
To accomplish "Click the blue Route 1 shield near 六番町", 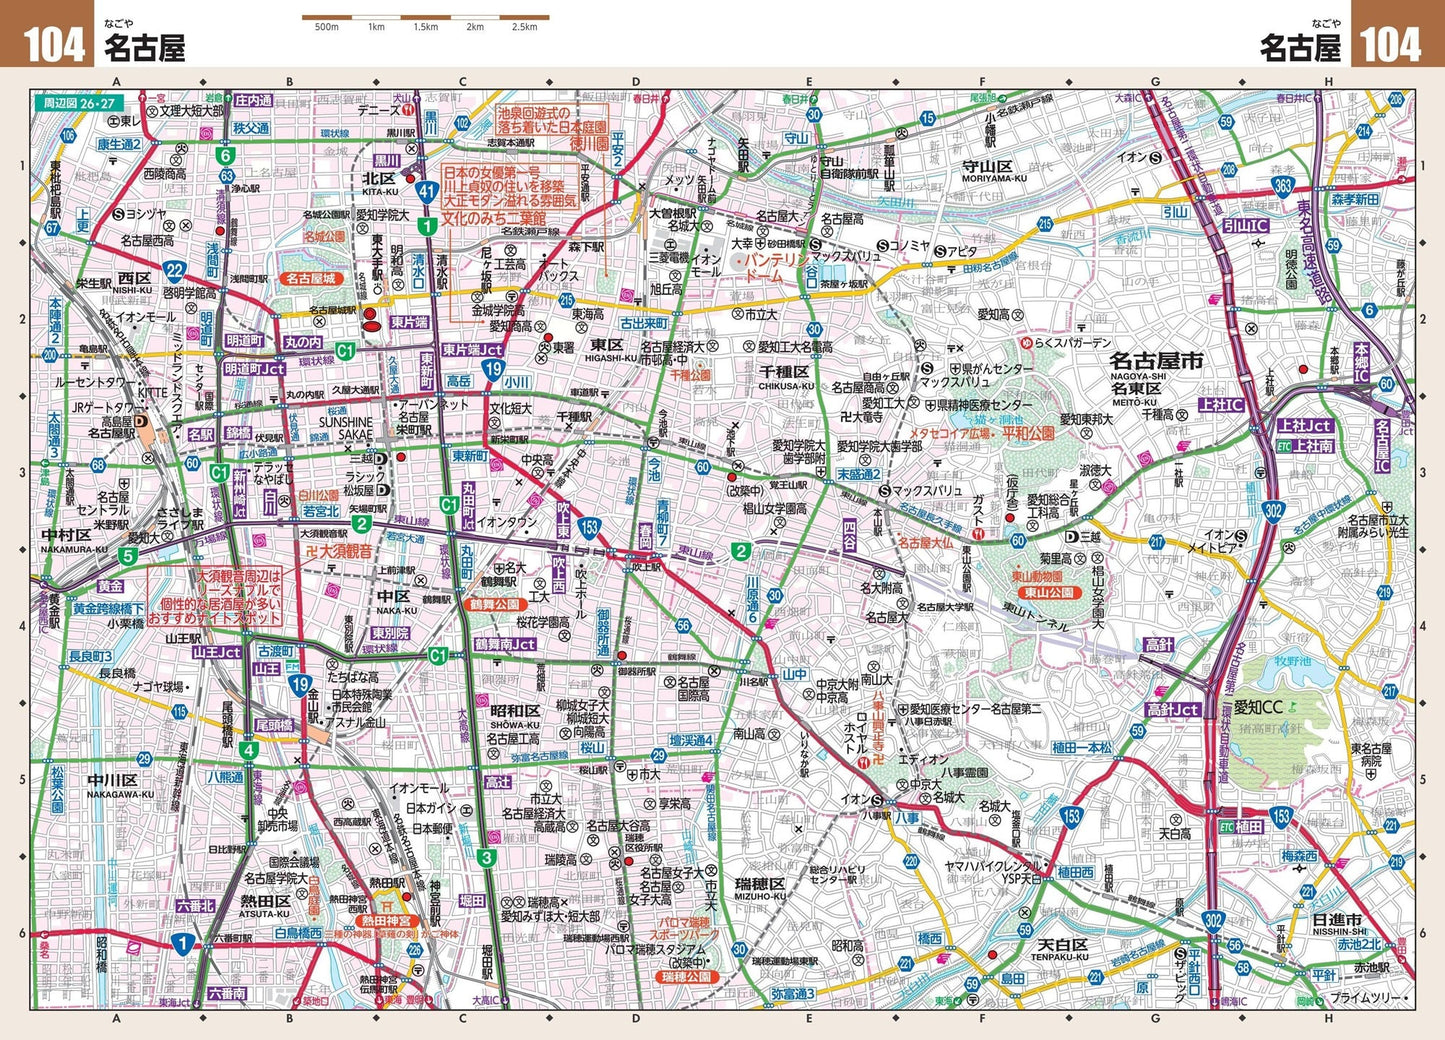I will [x=181, y=942].
